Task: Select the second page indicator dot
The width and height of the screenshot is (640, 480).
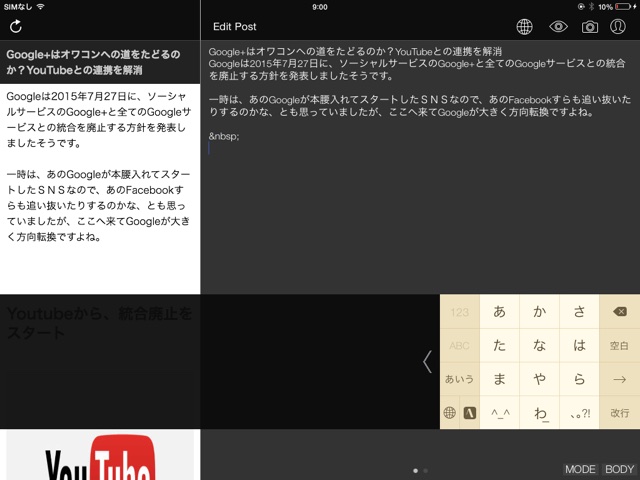Action: pyautogui.click(x=425, y=471)
